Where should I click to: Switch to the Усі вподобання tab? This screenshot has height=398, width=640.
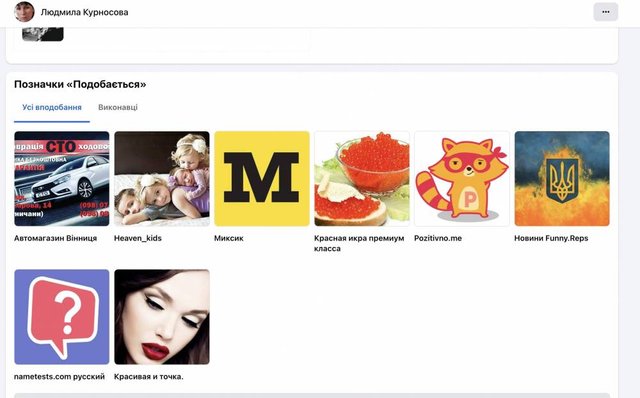(x=52, y=107)
